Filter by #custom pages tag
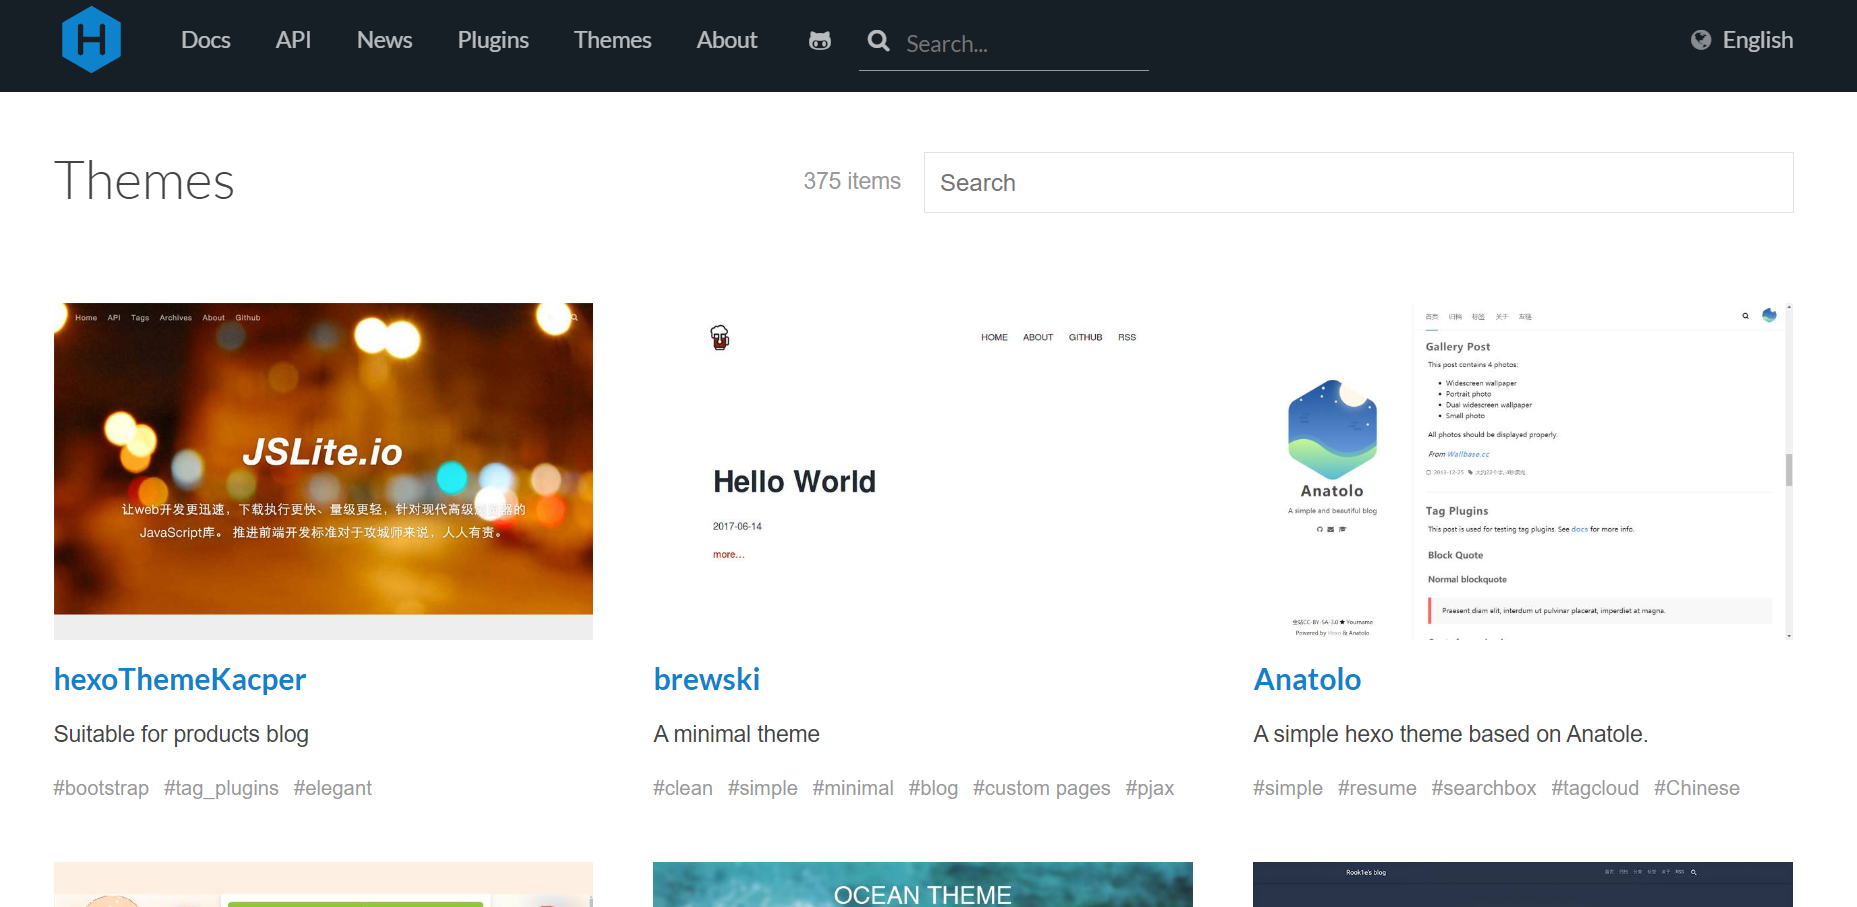 pos(1042,788)
